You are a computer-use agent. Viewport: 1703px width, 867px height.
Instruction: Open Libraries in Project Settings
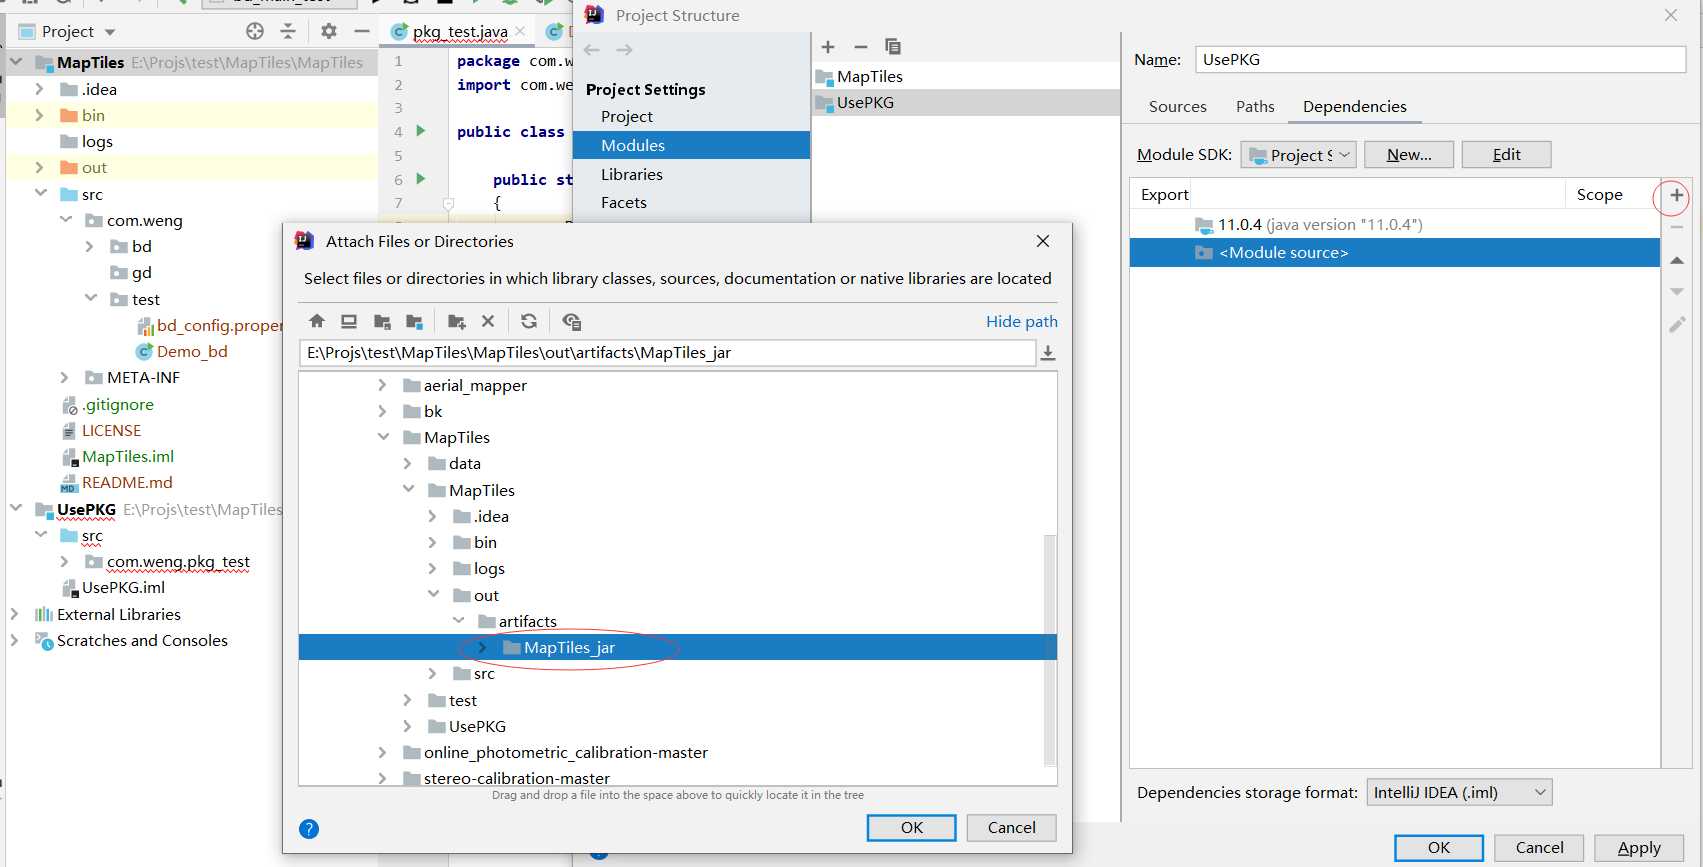[x=632, y=174]
